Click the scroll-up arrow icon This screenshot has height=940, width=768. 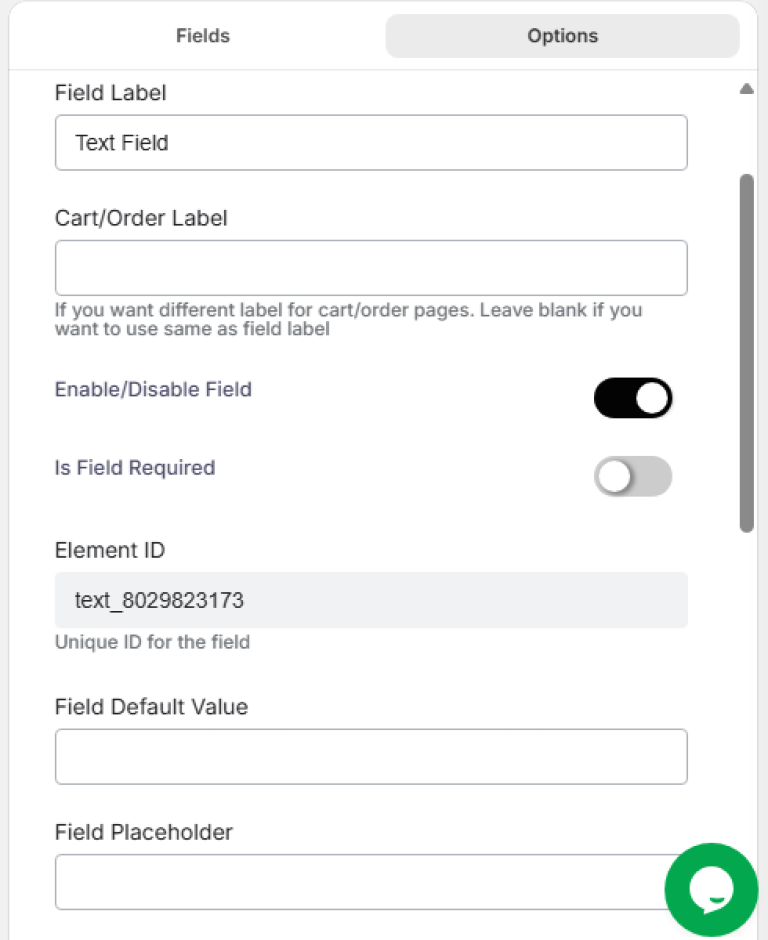click(747, 88)
